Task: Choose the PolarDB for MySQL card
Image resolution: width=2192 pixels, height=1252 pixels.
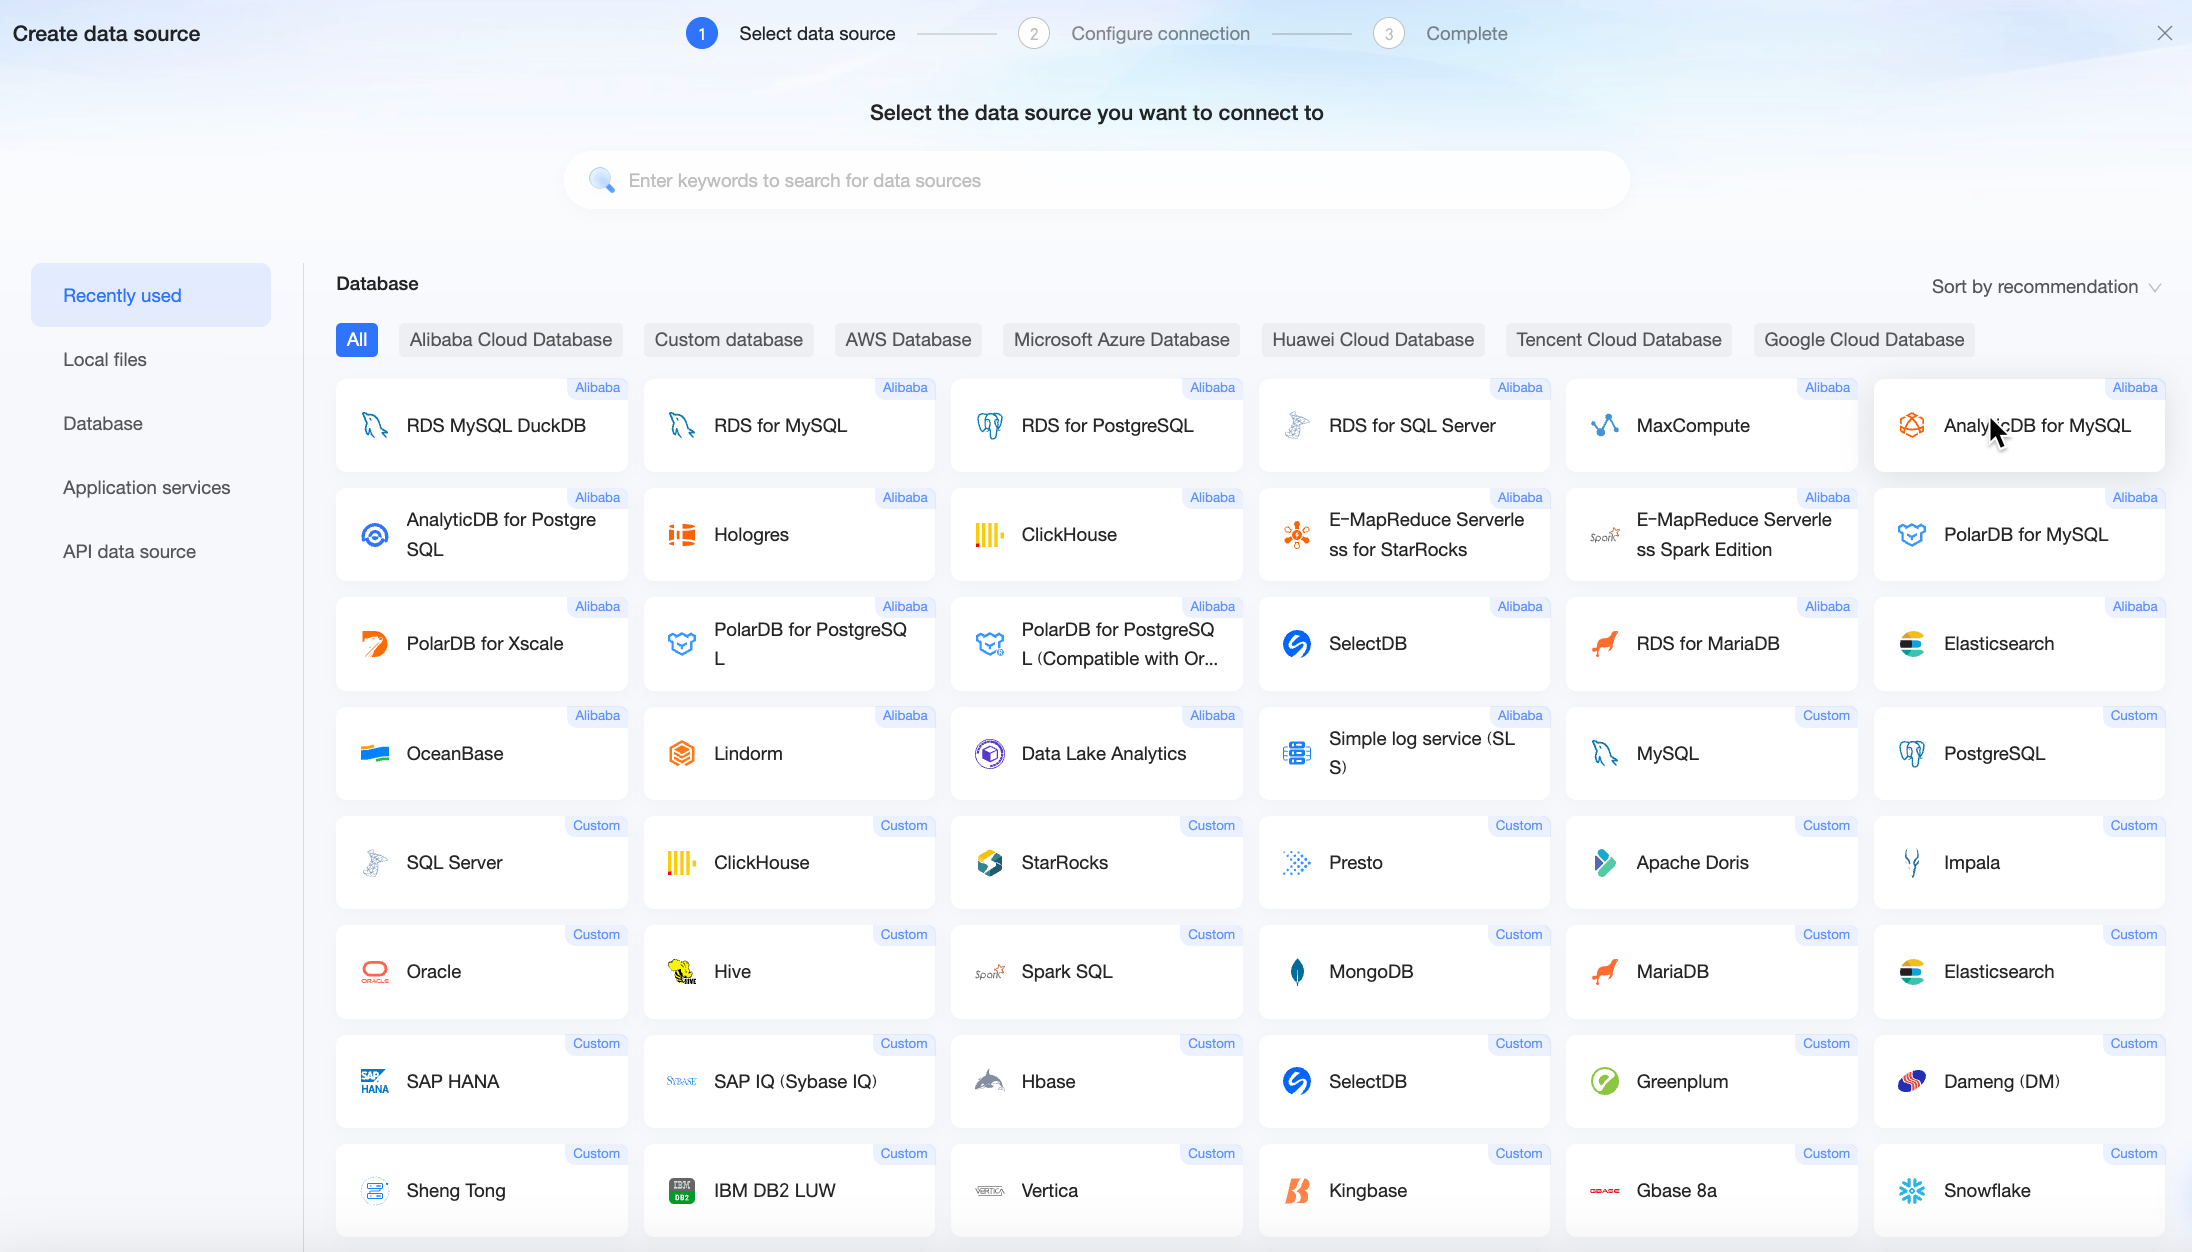Action: pyautogui.click(x=2018, y=535)
